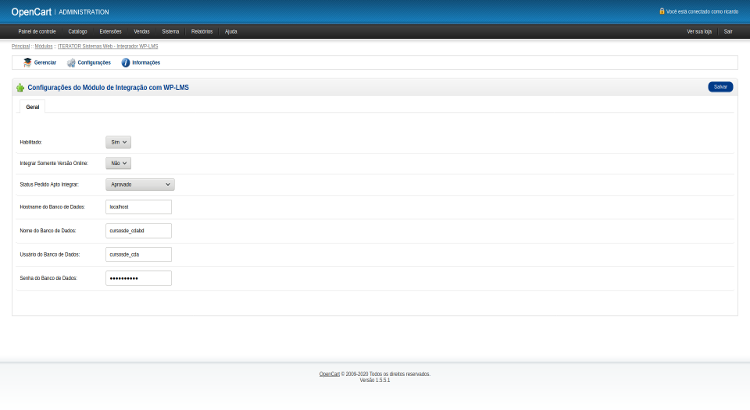The width and height of the screenshot is (750, 410).
Task: Focus the Usuário do Banco de Dados field
Action: pos(138,255)
